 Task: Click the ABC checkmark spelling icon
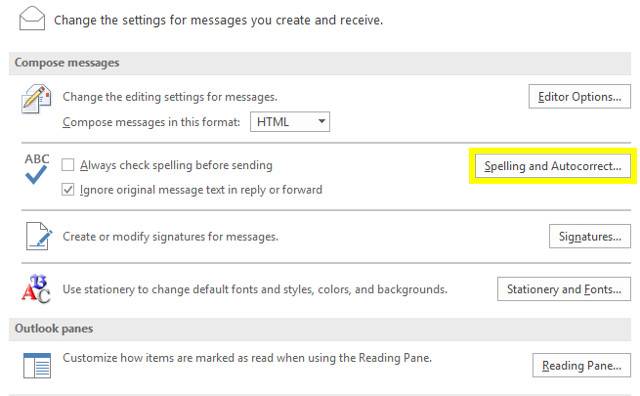click(x=36, y=168)
